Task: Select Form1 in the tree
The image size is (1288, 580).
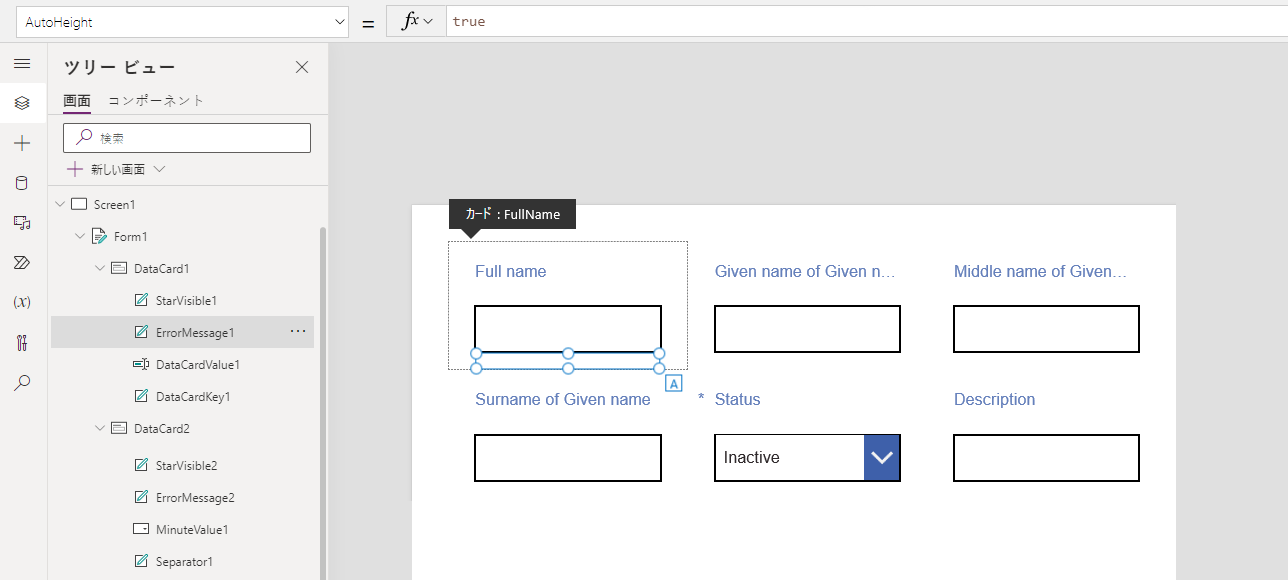Action: [131, 236]
